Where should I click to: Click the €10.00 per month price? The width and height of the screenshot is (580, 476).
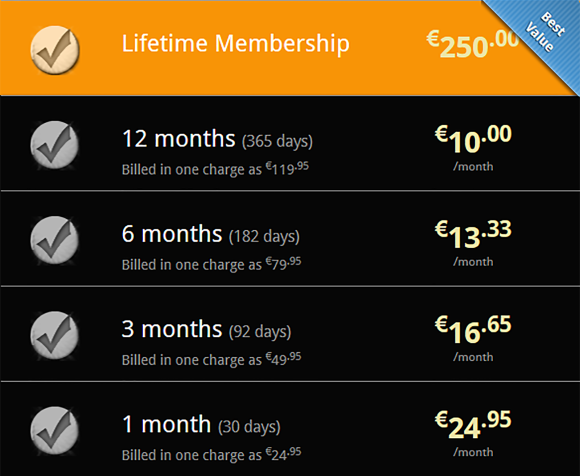[473, 139]
